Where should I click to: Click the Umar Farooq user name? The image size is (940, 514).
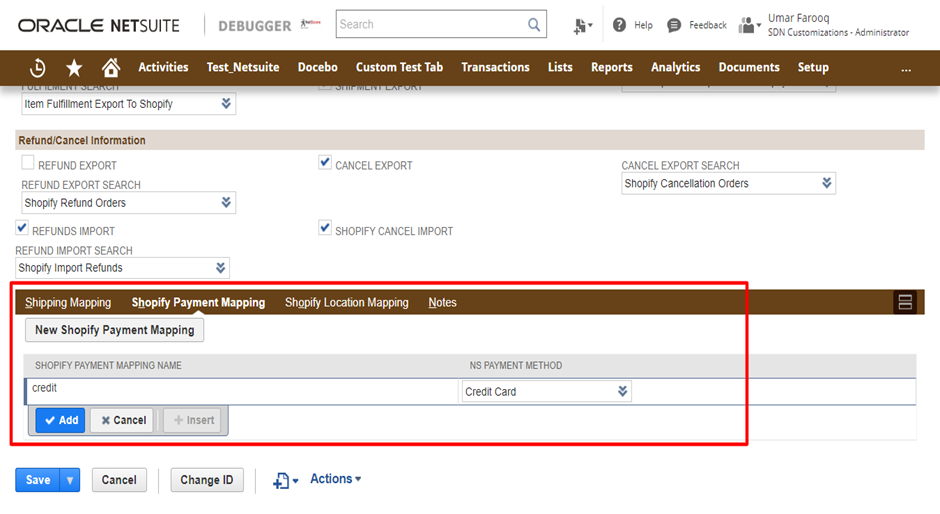tap(799, 18)
